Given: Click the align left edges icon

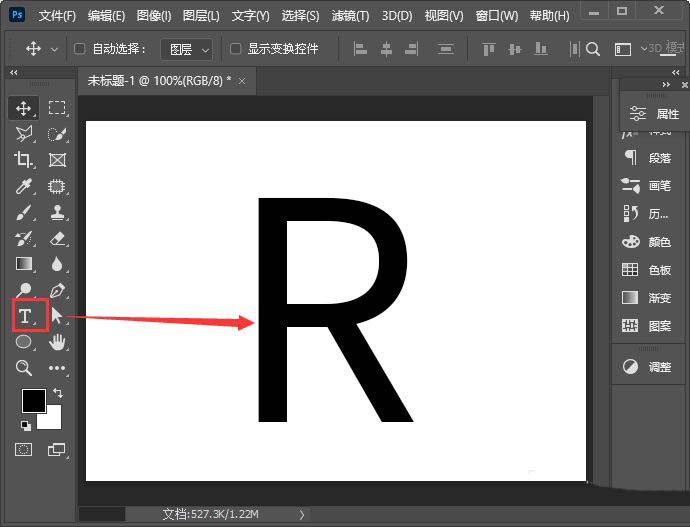Looking at the screenshot, I should coord(360,49).
